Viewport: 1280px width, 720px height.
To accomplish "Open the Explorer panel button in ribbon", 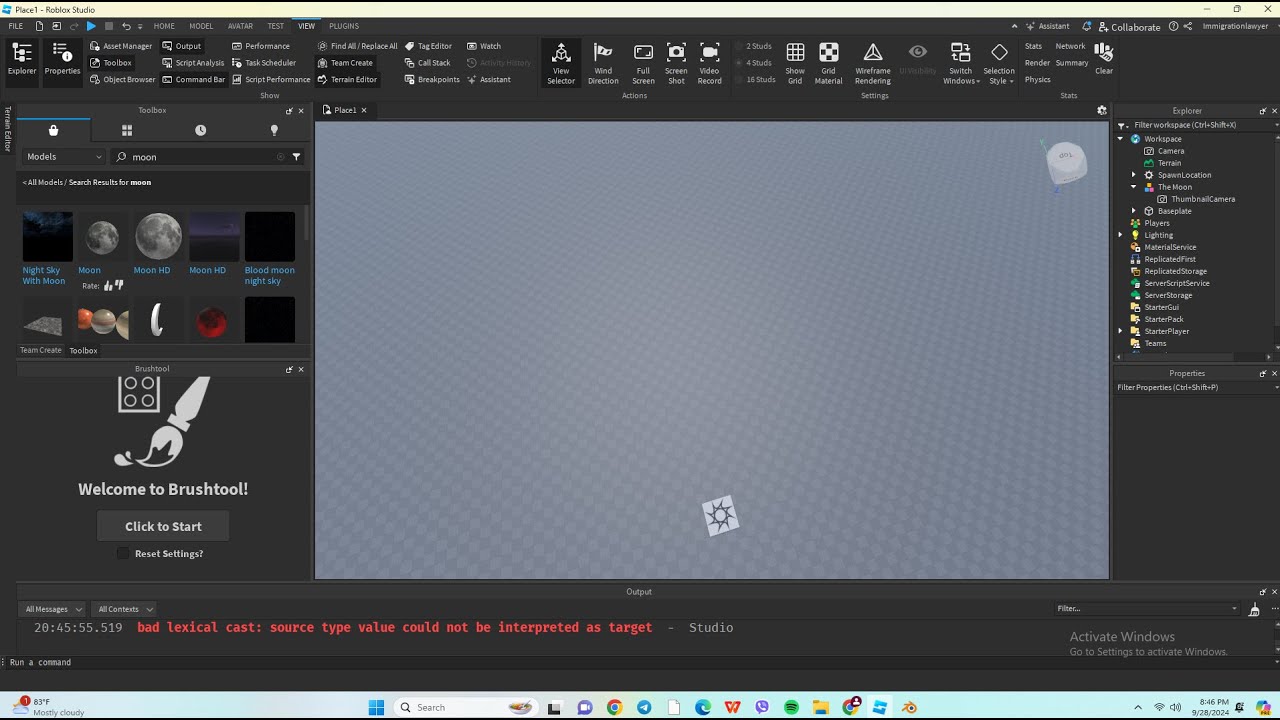I will coord(22,59).
